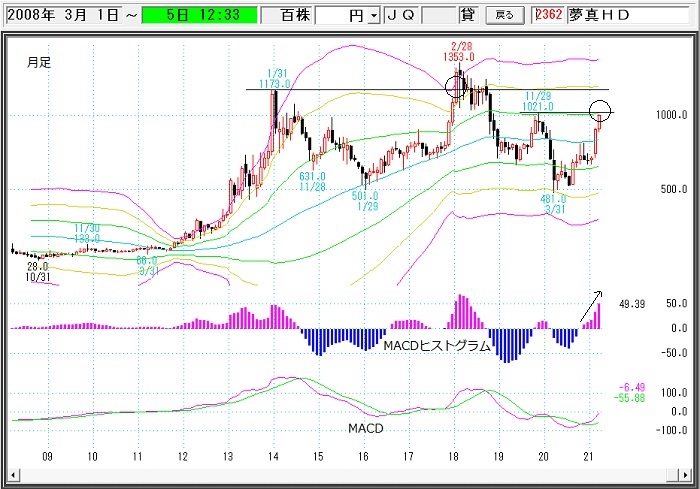700x489 pixels.
Task: Click the -55.88 signal value
Action: tap(629, 398)
